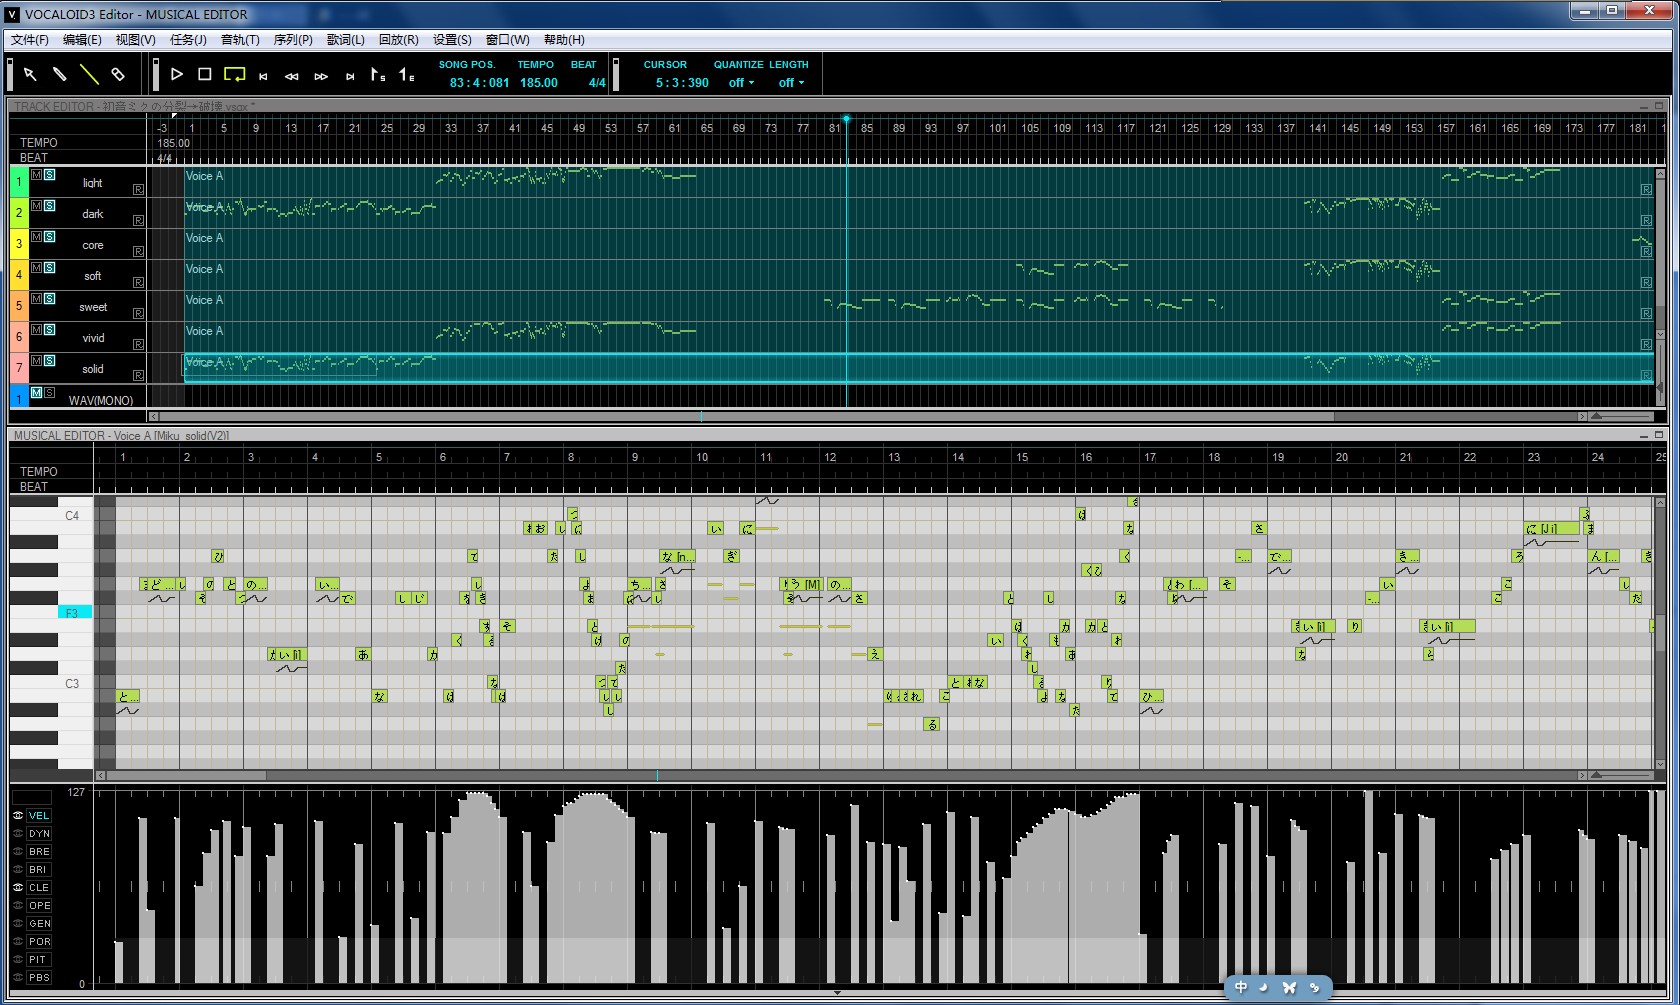
Task: Maximize the Musical Editor panel
Action: (1660, 435)
